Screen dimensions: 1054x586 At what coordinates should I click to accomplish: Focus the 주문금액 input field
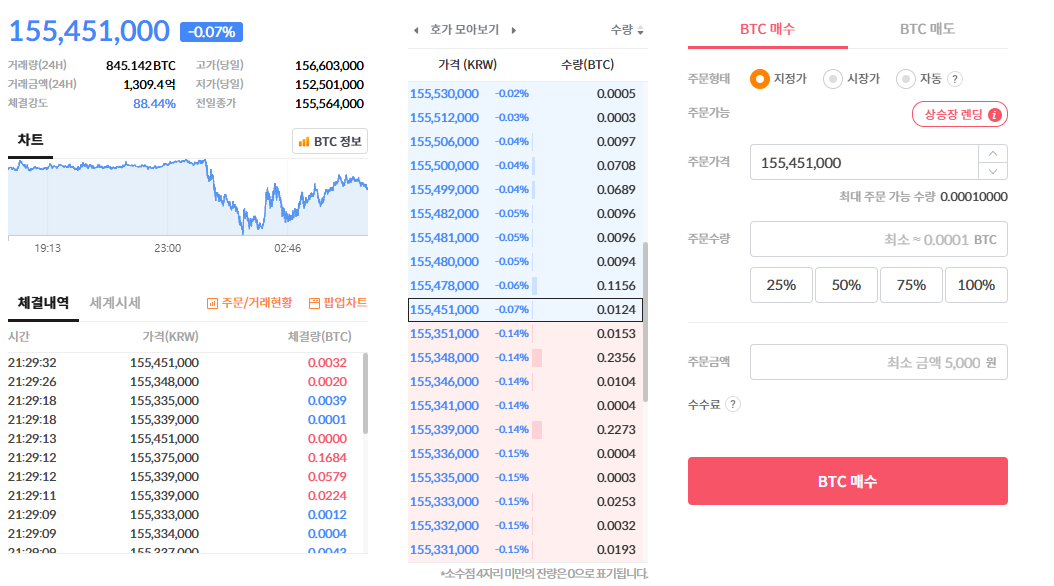(x=879, y=363)
